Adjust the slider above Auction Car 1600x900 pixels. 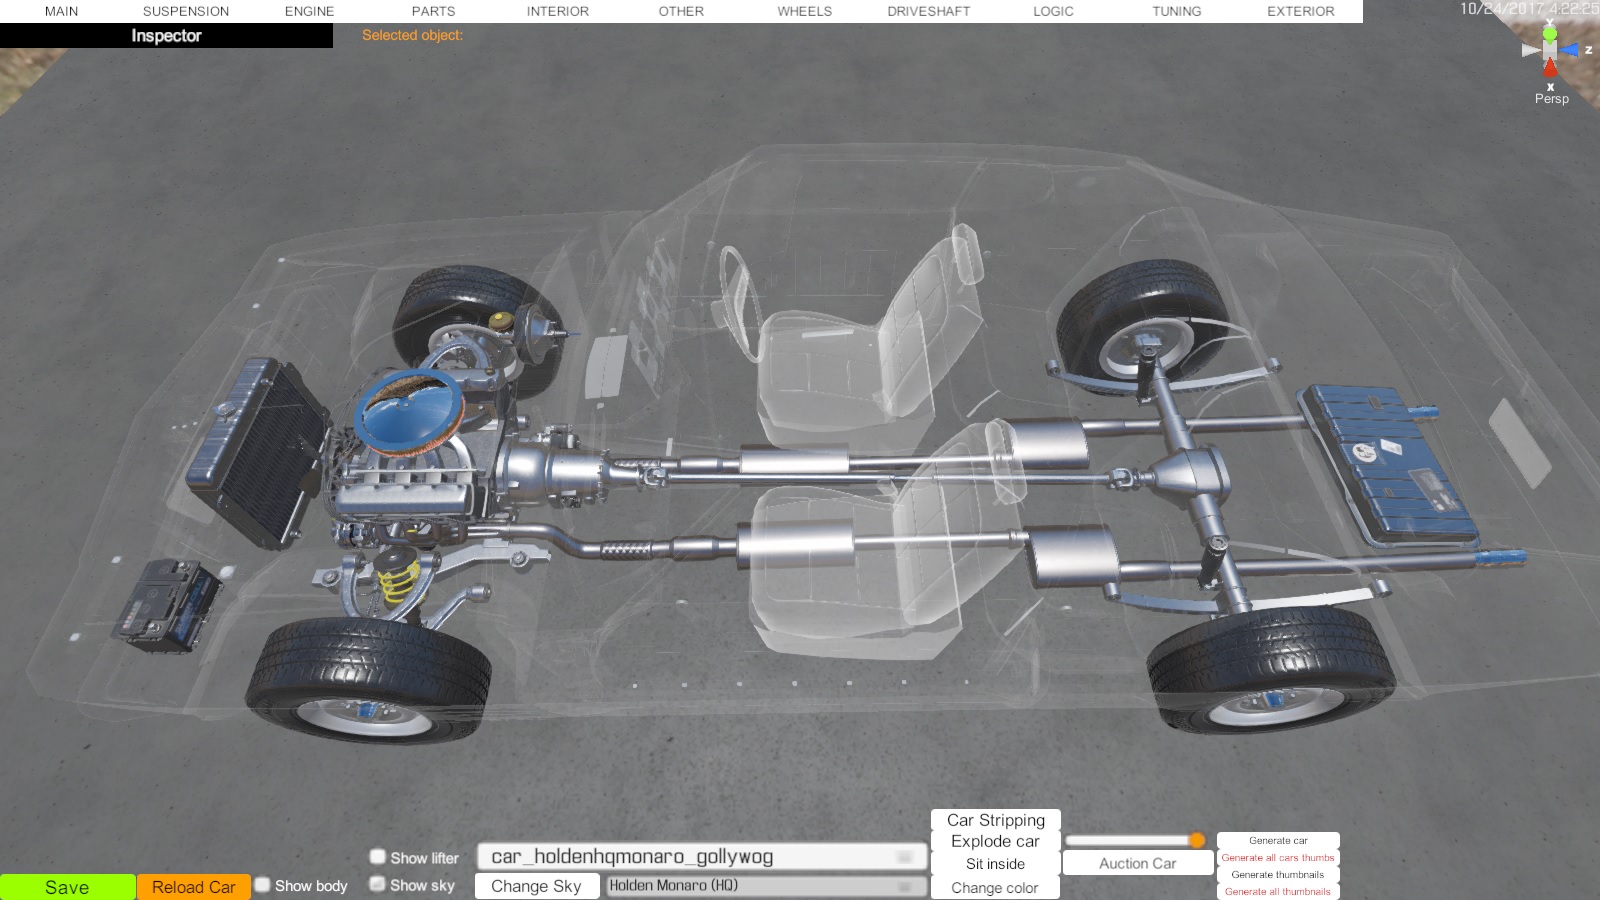click(x=1196, y=840)
